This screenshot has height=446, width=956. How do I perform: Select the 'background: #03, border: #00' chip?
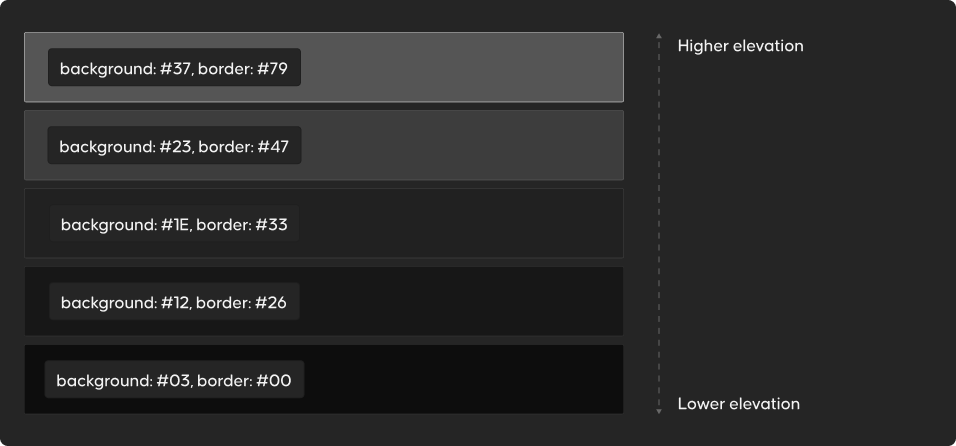[174, 379]
